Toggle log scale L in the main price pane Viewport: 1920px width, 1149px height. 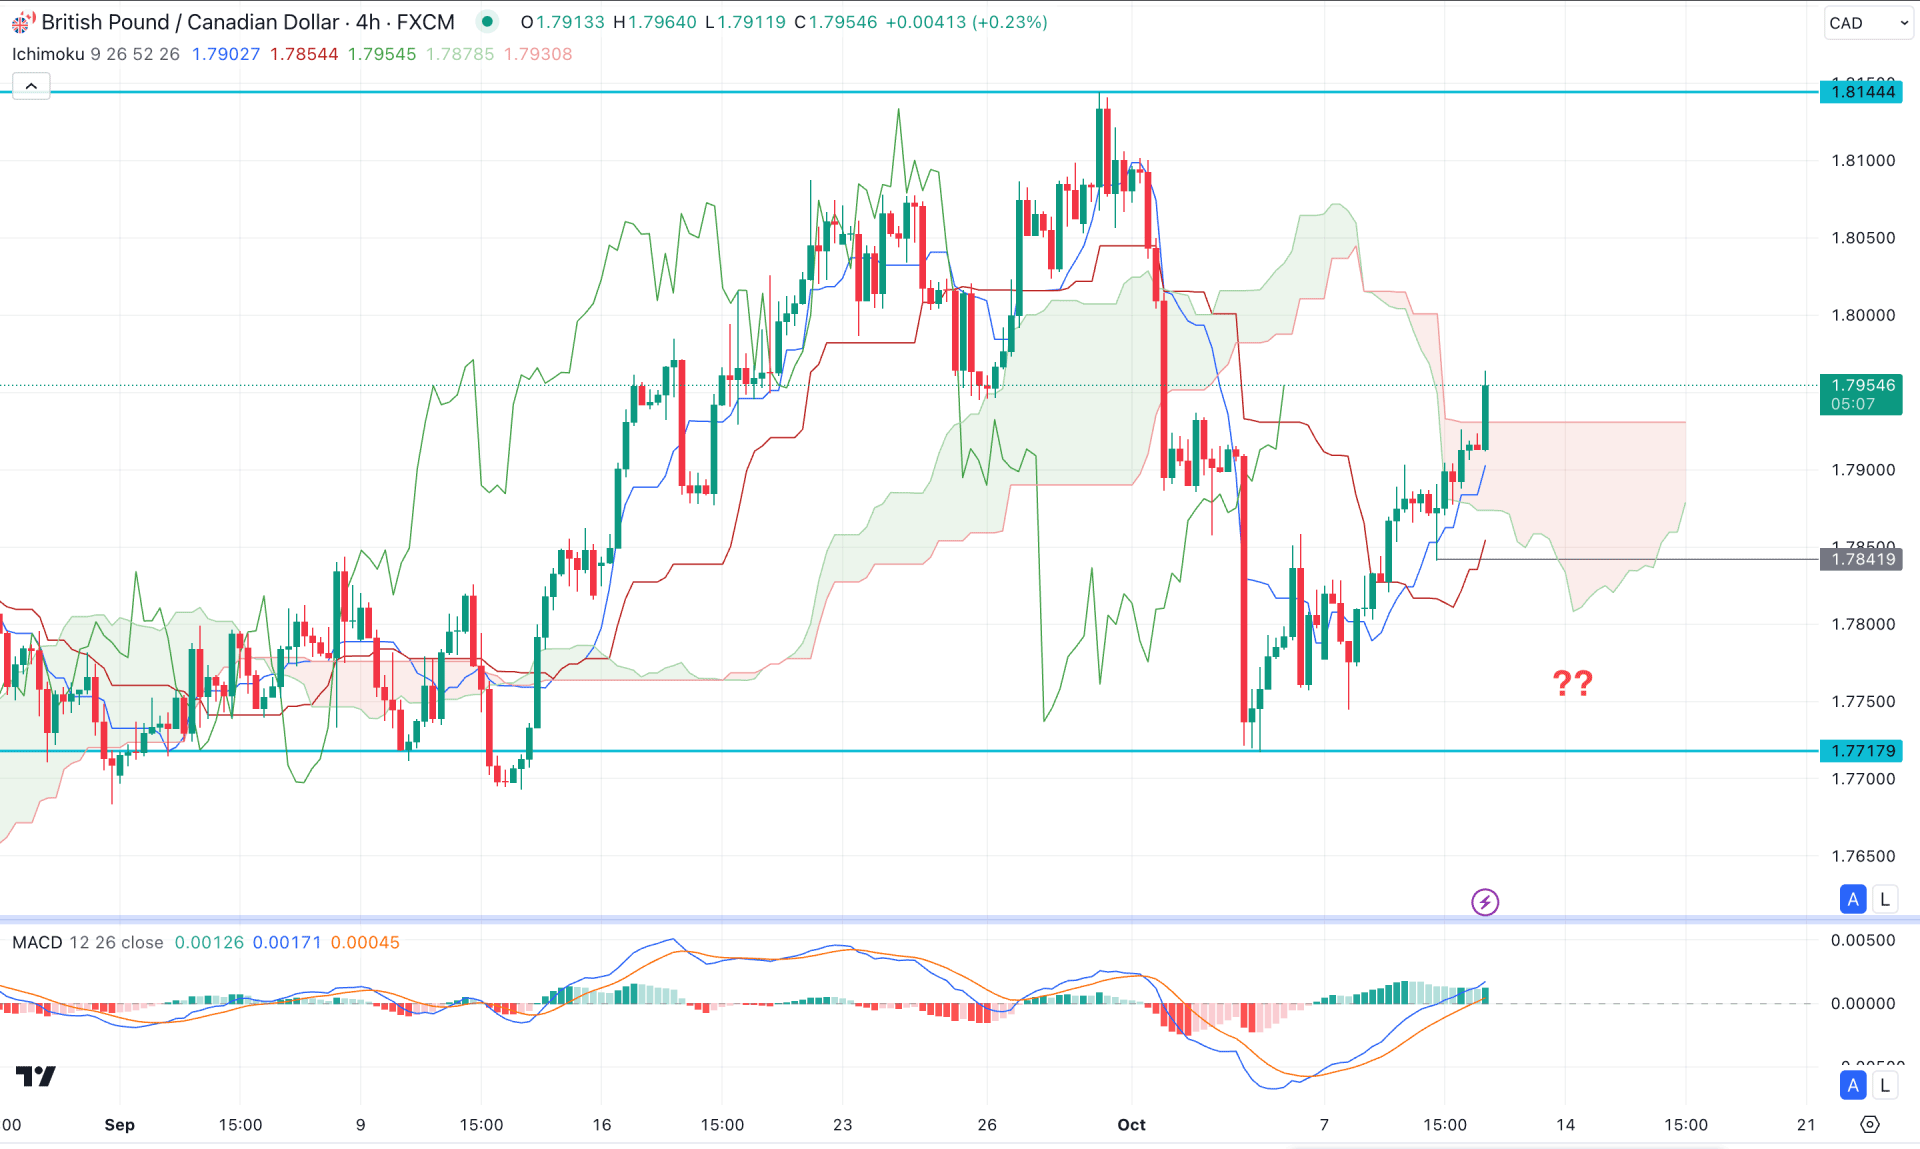(x=1885, y=899)
